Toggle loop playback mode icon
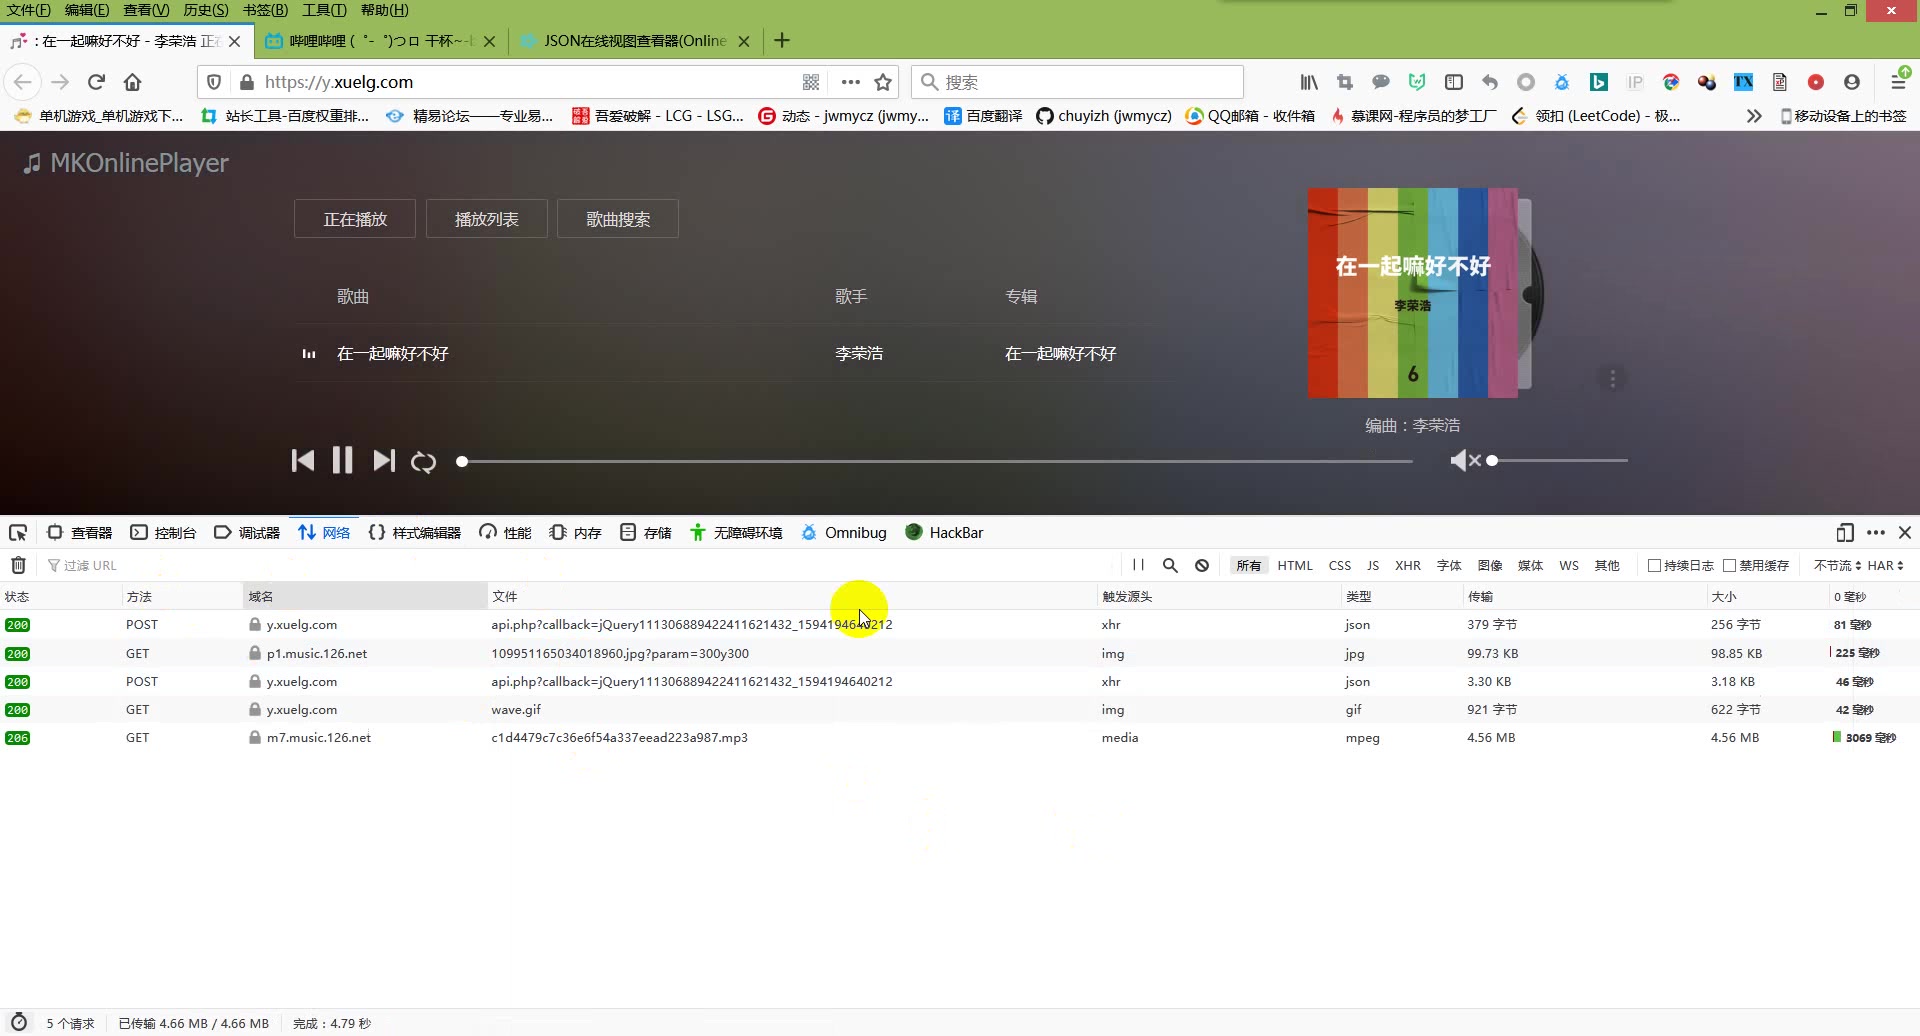This screenshot has height=1036, width=1920. 423,461
